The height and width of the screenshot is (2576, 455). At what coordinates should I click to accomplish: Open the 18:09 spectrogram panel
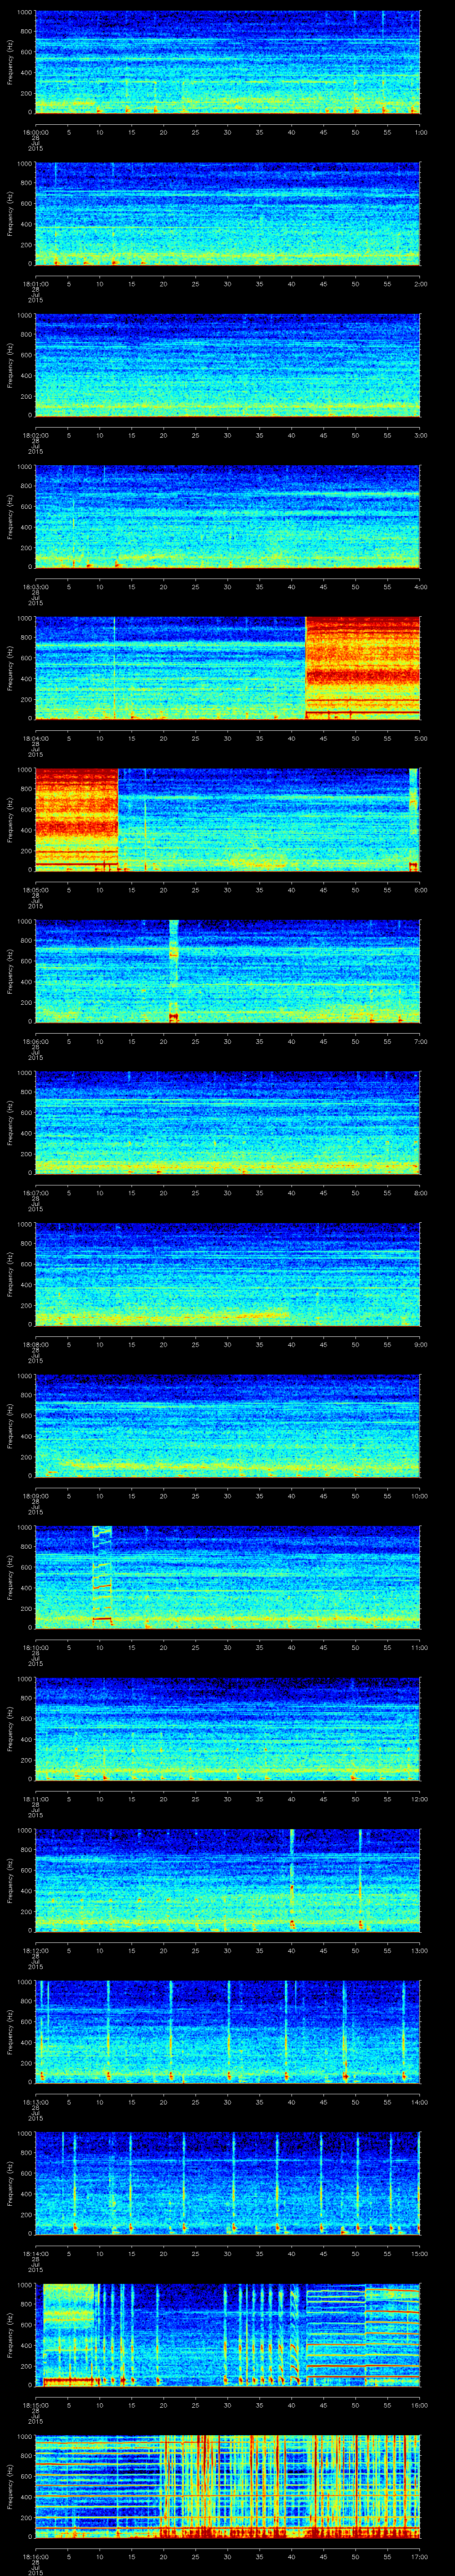[227, 1425]
